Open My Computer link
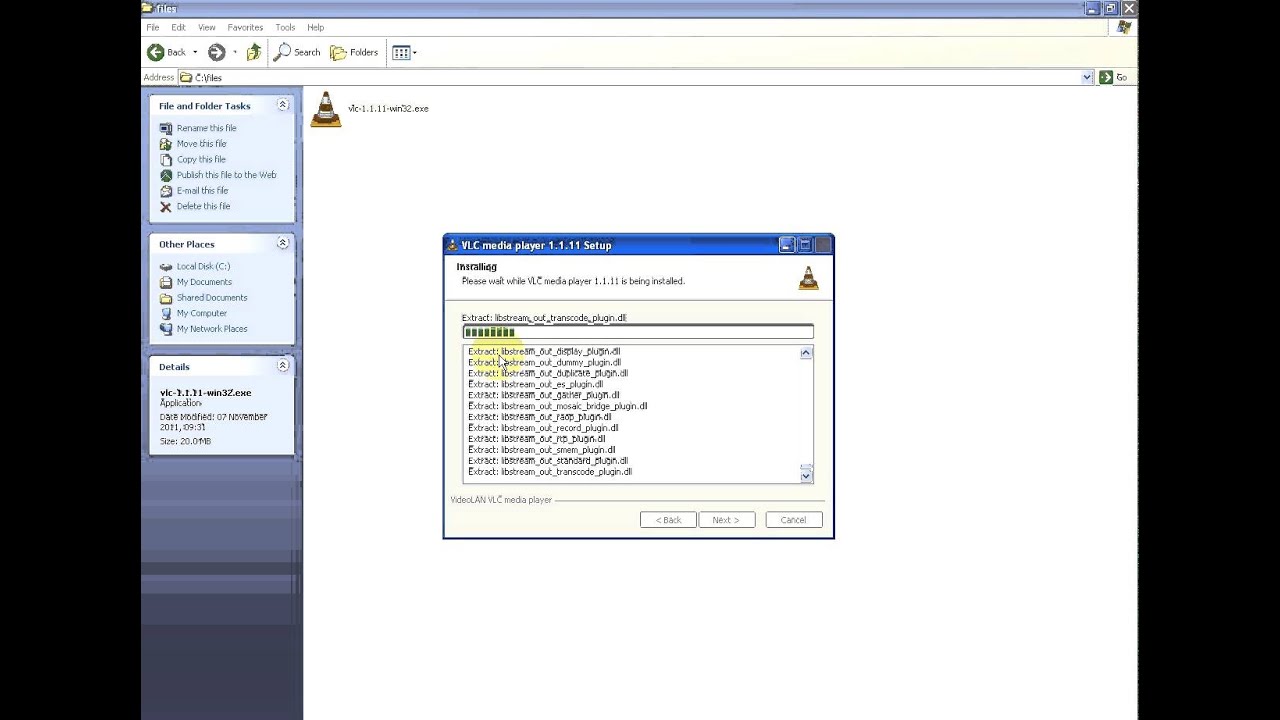This screenshot has width=1280, height=720. pos(202,313)
